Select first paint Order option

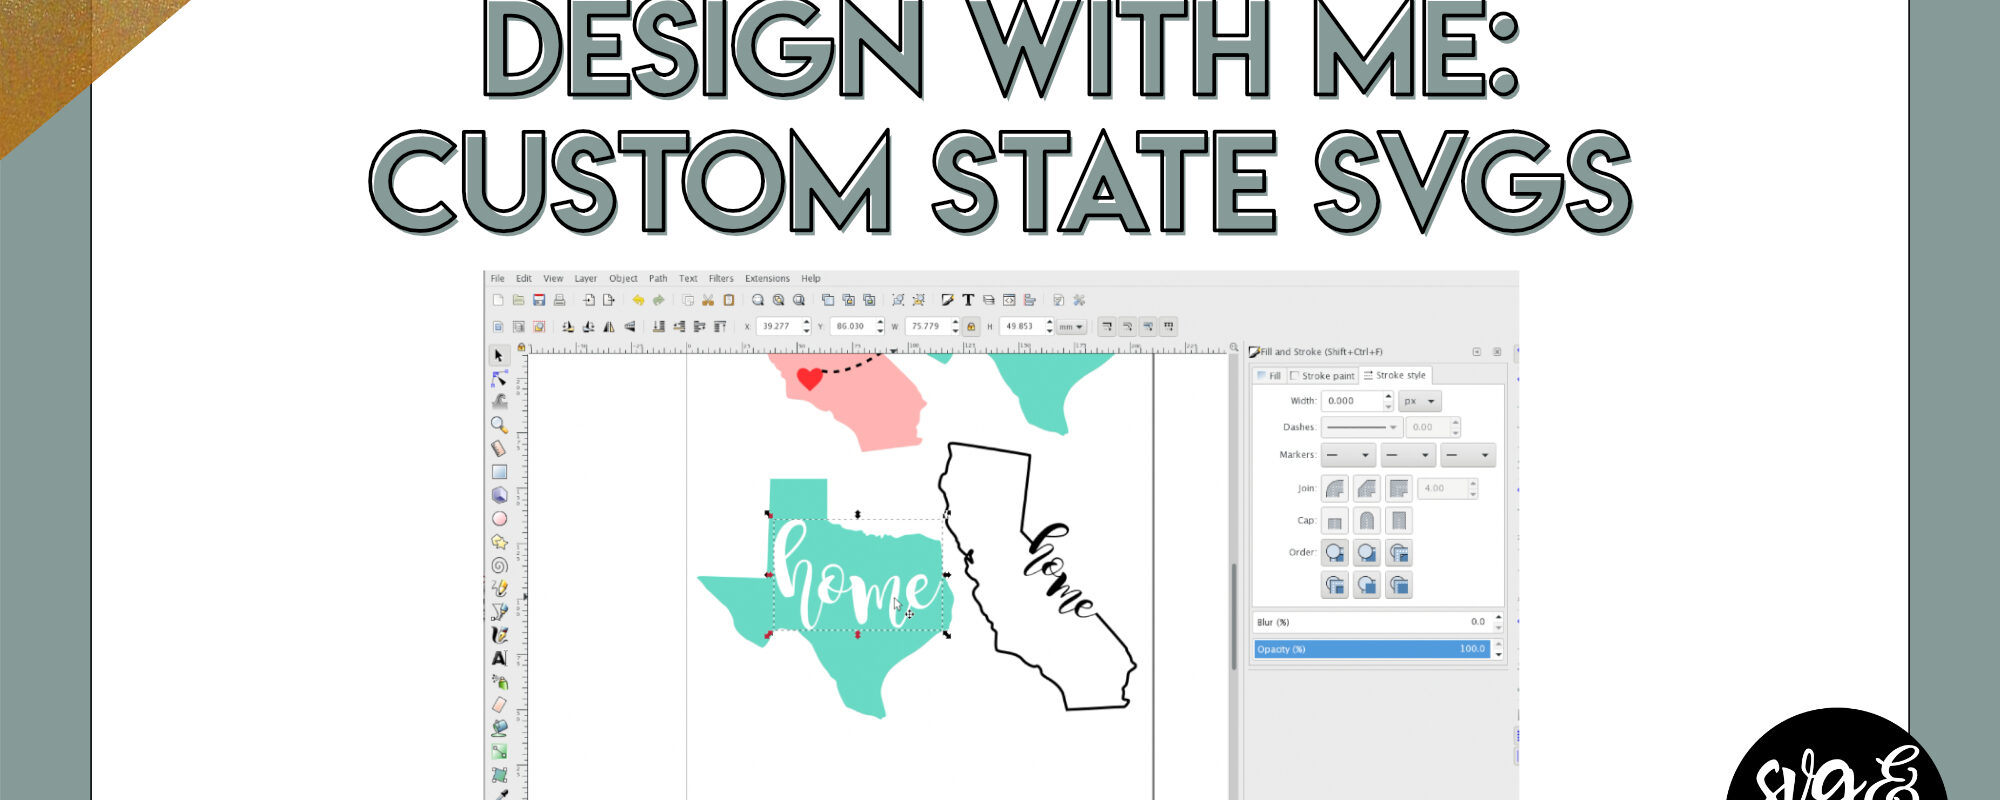pos(1335,552)
